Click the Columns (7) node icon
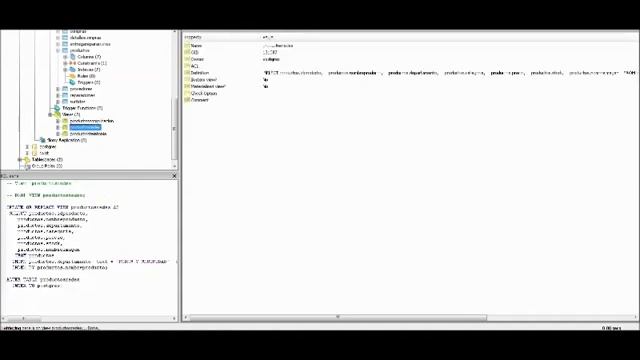 (73, 57)
